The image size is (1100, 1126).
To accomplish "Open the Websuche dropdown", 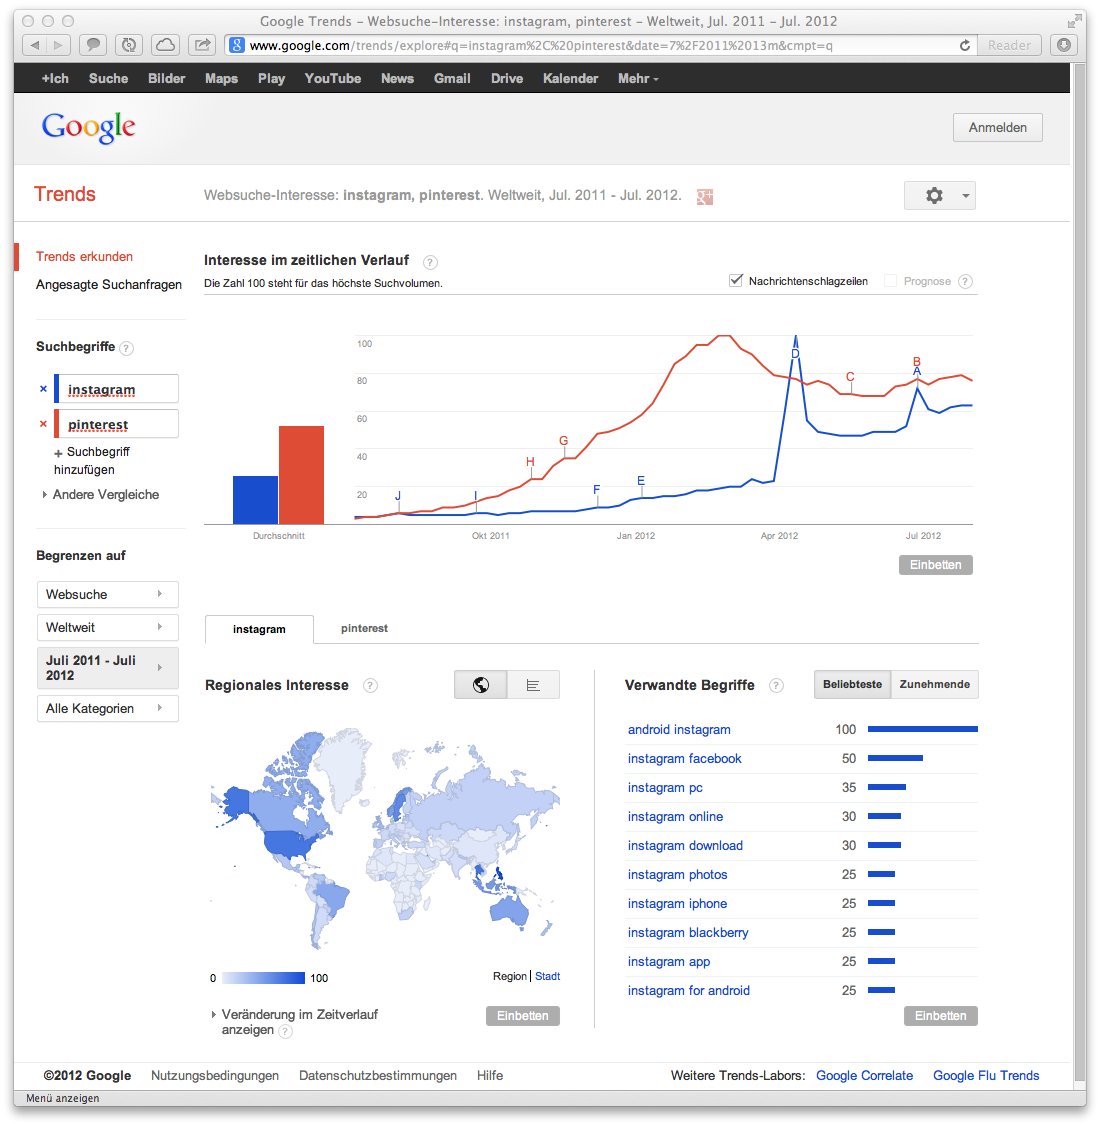I will [108, 595].
